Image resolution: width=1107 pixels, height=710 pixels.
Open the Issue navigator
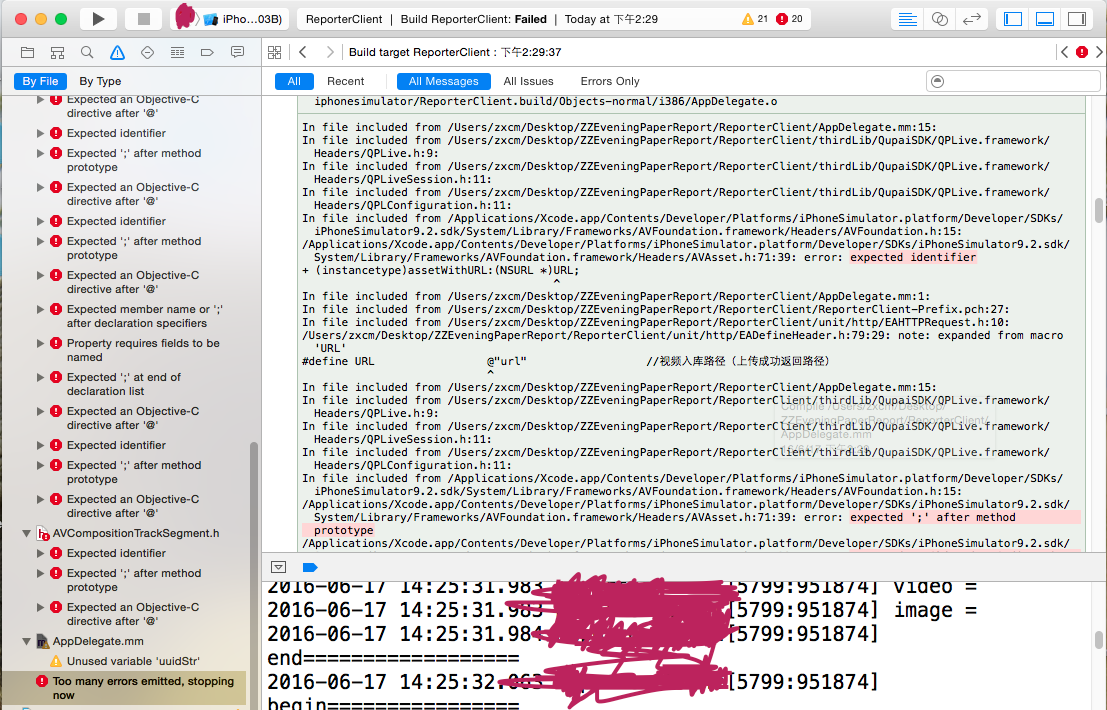[117, 52]
